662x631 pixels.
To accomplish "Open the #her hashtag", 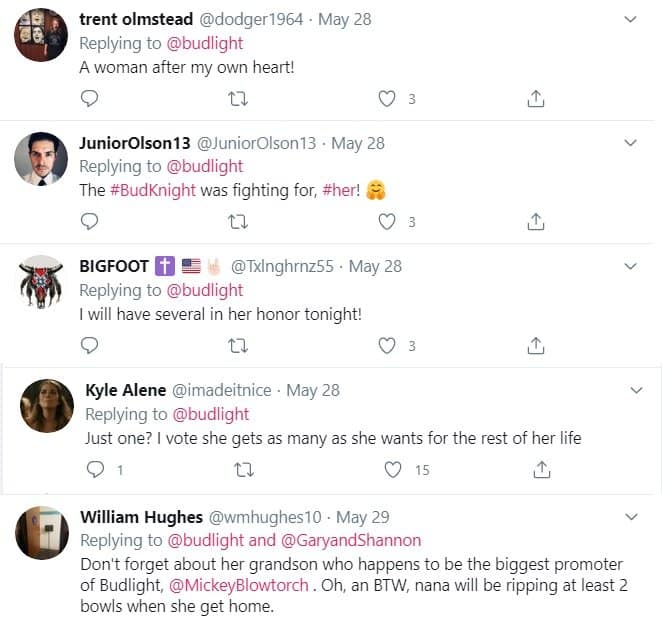I will [x=341, y=190].
